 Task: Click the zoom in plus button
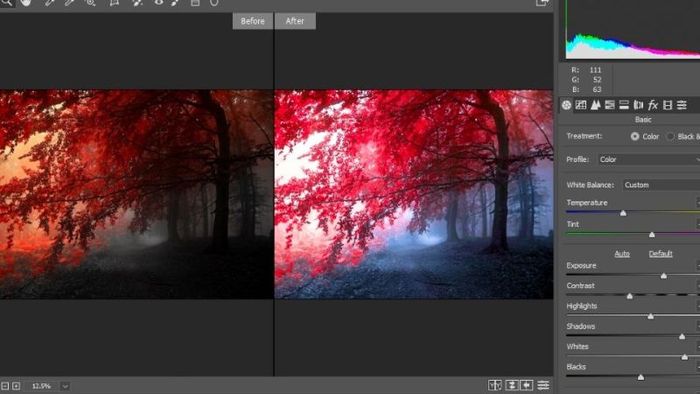[16, 386]
